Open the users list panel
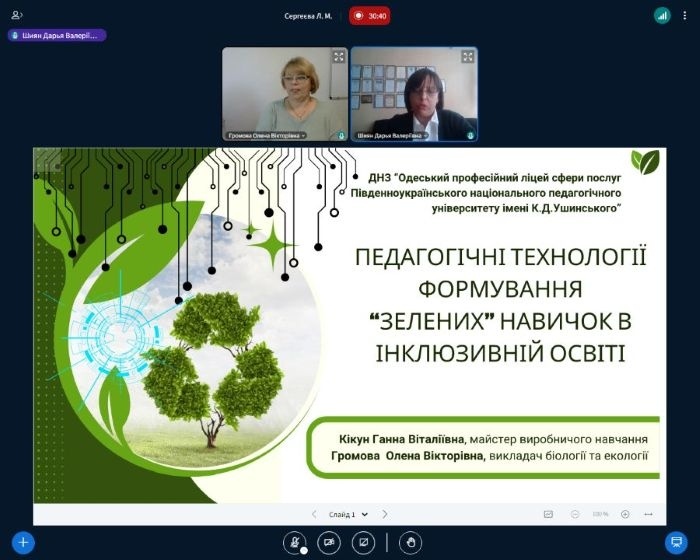Viewport: 700px width, 560px height. pos(17,15)
